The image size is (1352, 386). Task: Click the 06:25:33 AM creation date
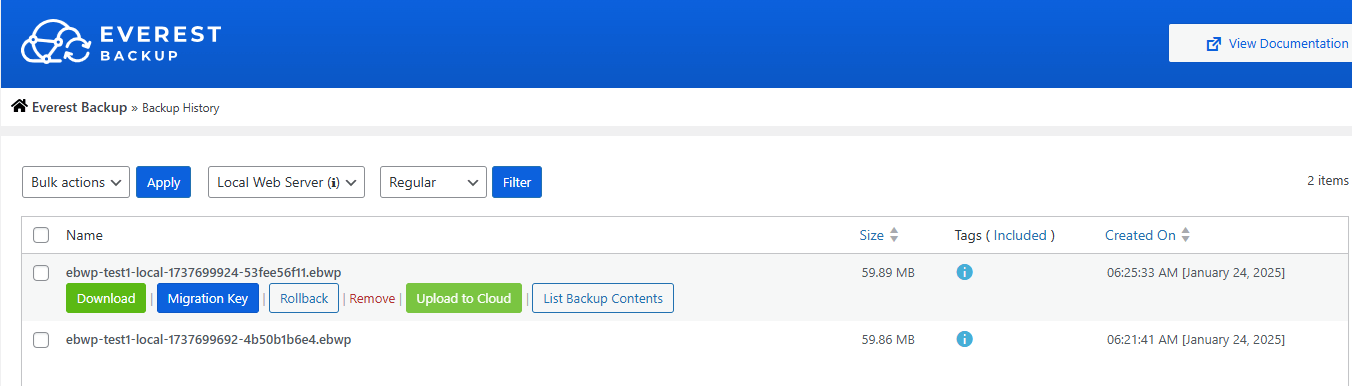[1196, 272]
